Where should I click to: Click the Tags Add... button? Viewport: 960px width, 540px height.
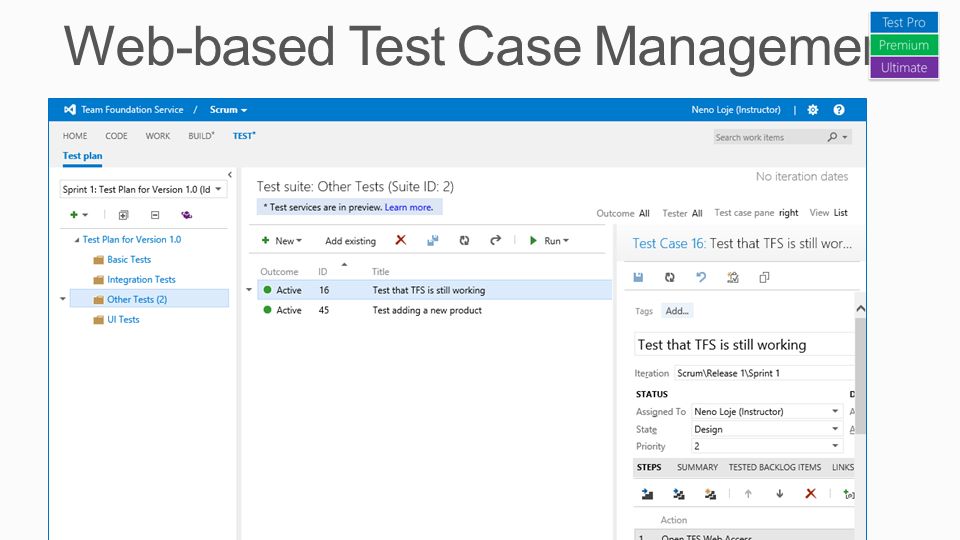[677, 311]
